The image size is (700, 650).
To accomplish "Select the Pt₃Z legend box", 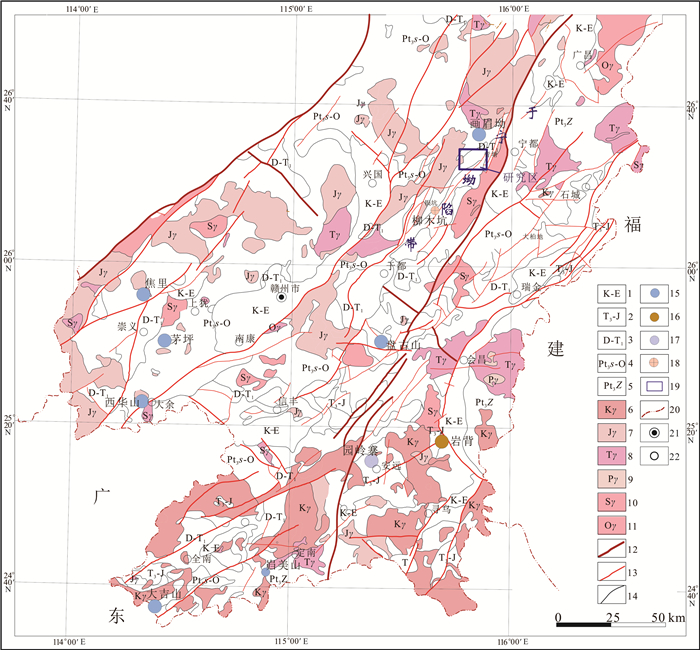I will pyautogui.click(x=610, y=385).
